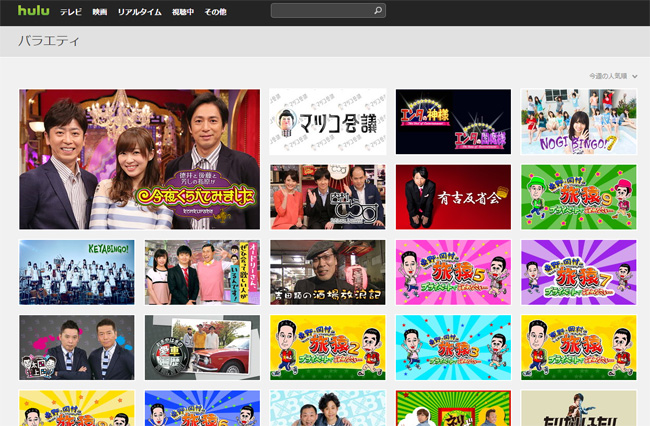Click the バラエティ page heading

click(49, 41)
